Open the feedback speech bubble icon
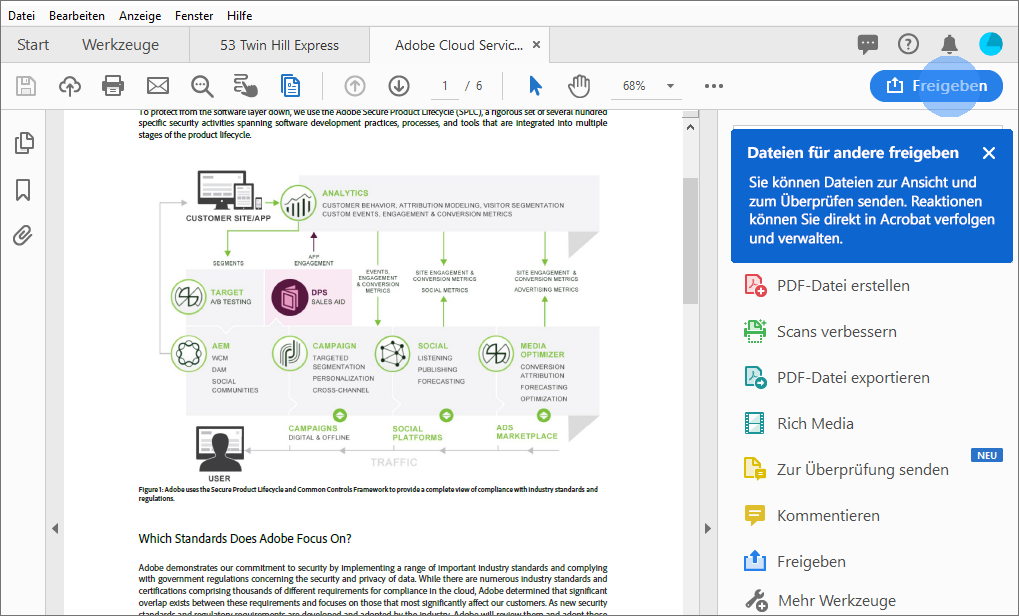Screen dimensions: 1019x616 (867, 44)
